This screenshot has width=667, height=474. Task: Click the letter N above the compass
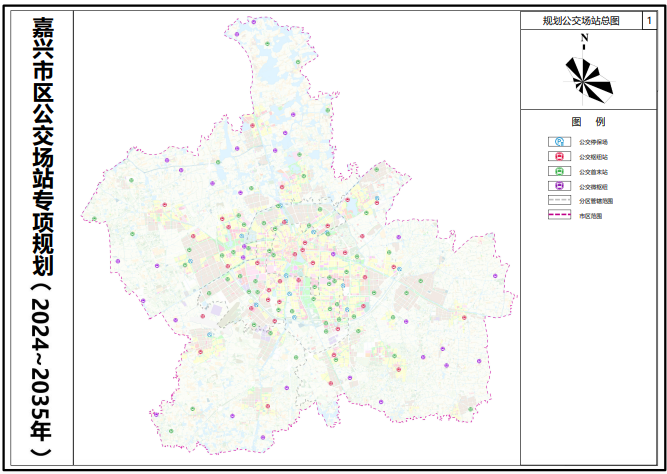tap(584, 37)
